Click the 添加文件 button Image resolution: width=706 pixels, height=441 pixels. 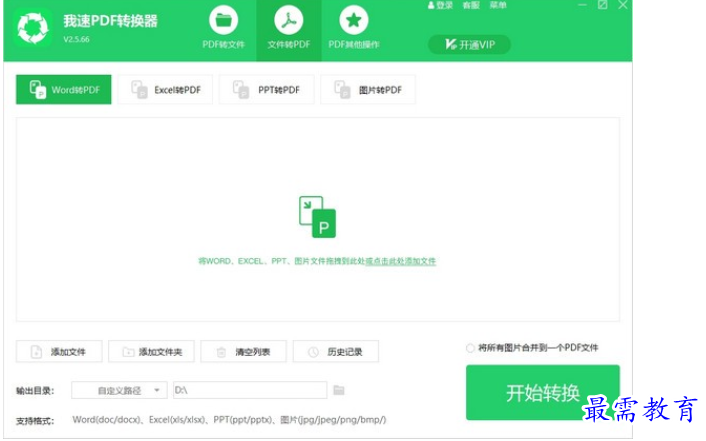pos(59,351)
